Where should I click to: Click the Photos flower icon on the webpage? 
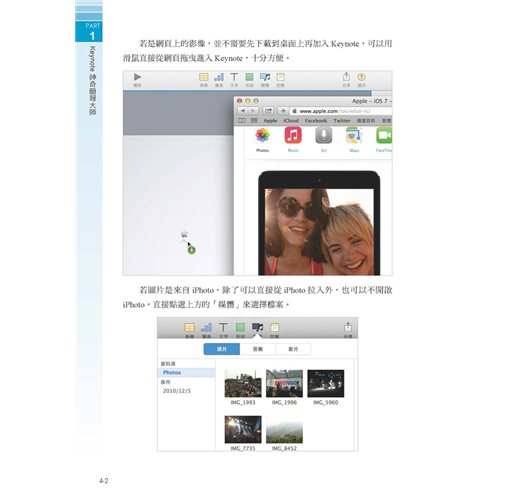(262, 135)
